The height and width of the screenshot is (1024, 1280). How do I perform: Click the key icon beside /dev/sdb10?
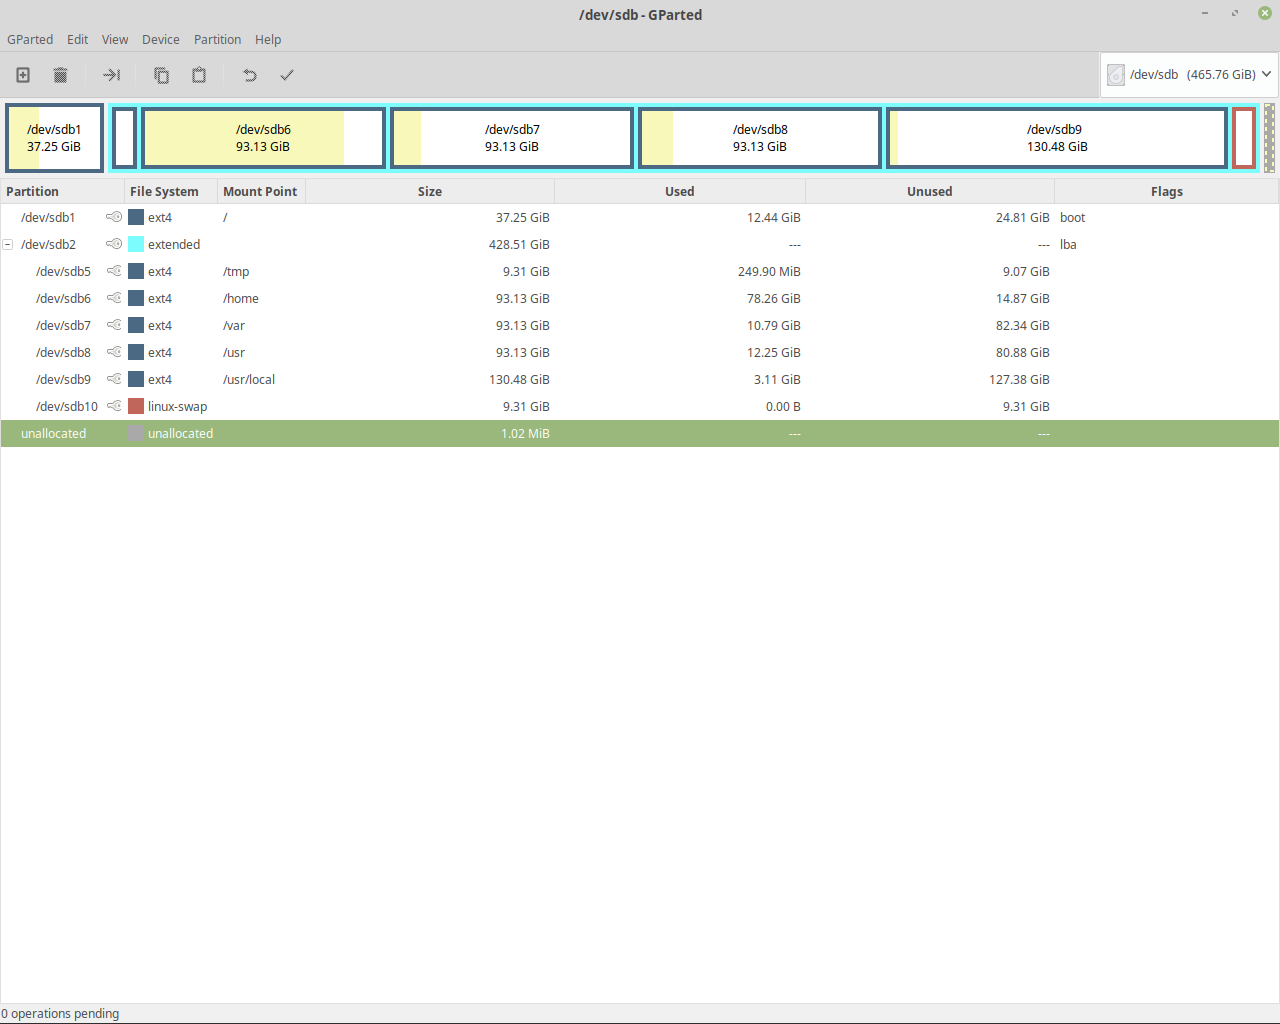click(x=114, y=406)
